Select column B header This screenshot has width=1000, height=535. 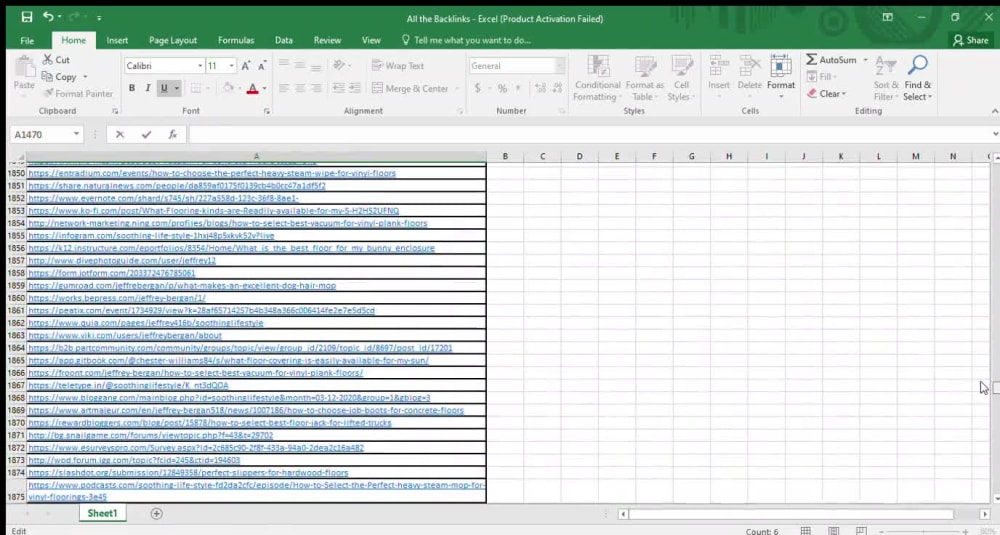504,156
